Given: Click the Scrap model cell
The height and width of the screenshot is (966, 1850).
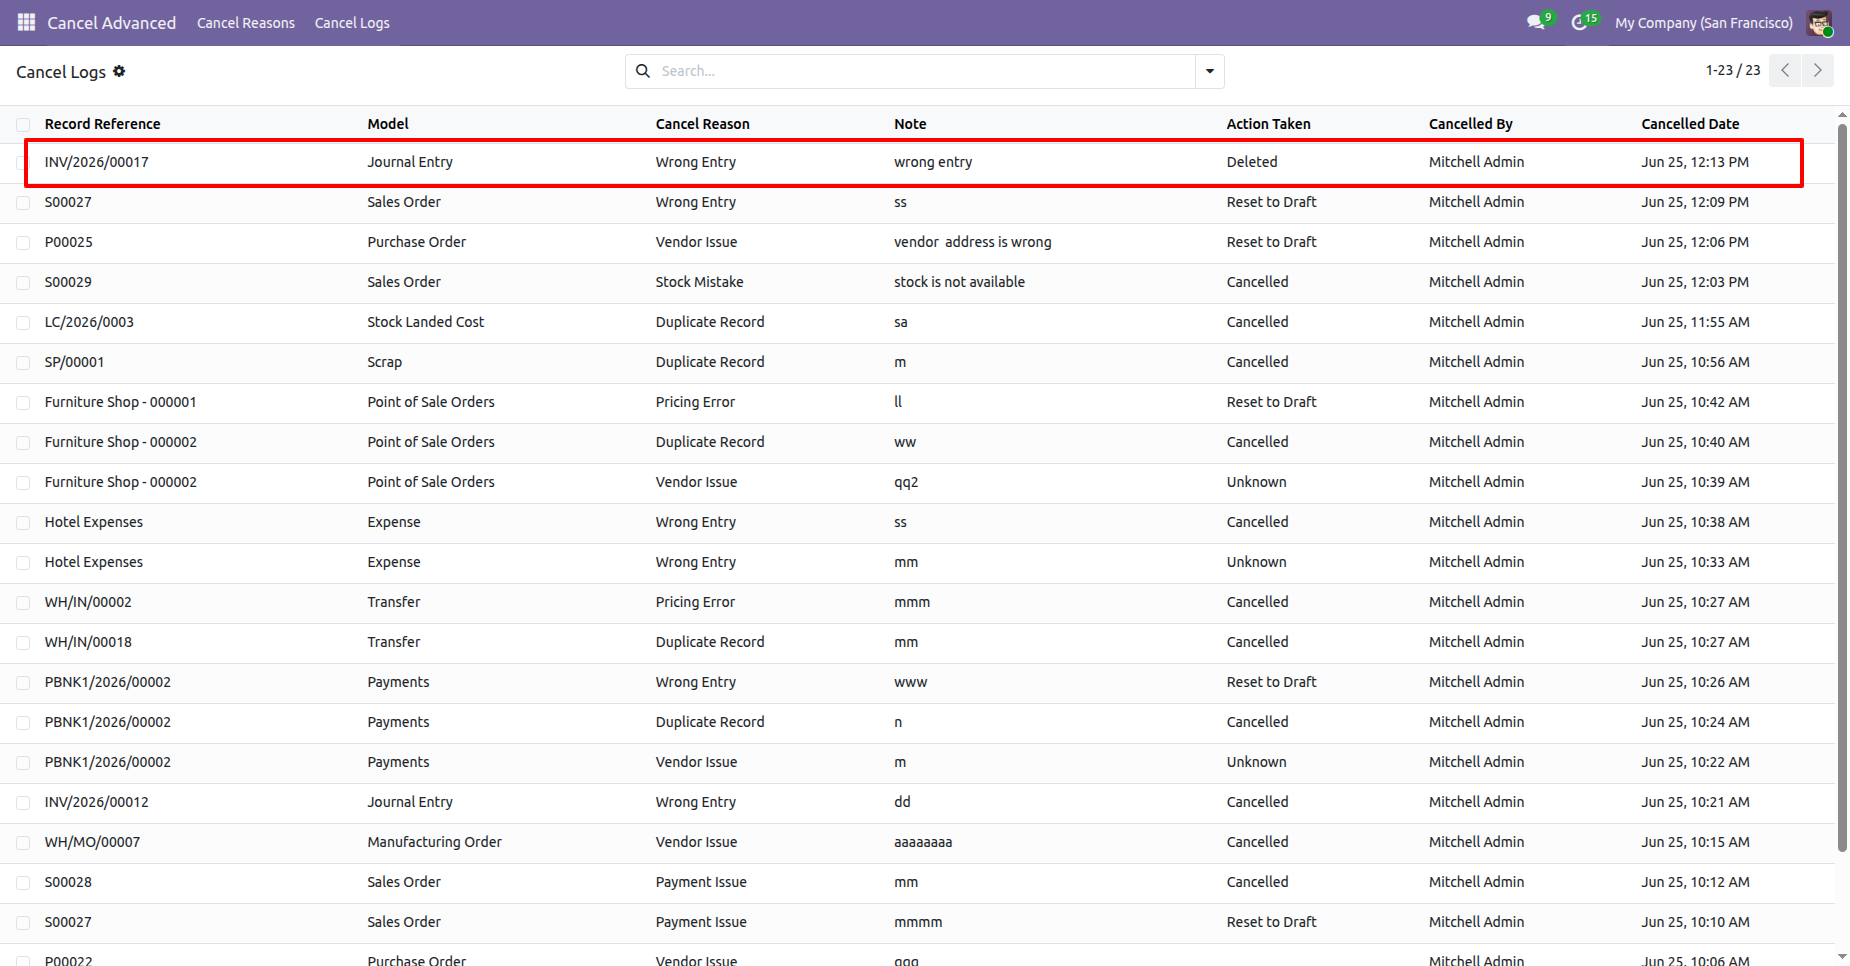Looking at the screenshot, I should coord(384,362).
